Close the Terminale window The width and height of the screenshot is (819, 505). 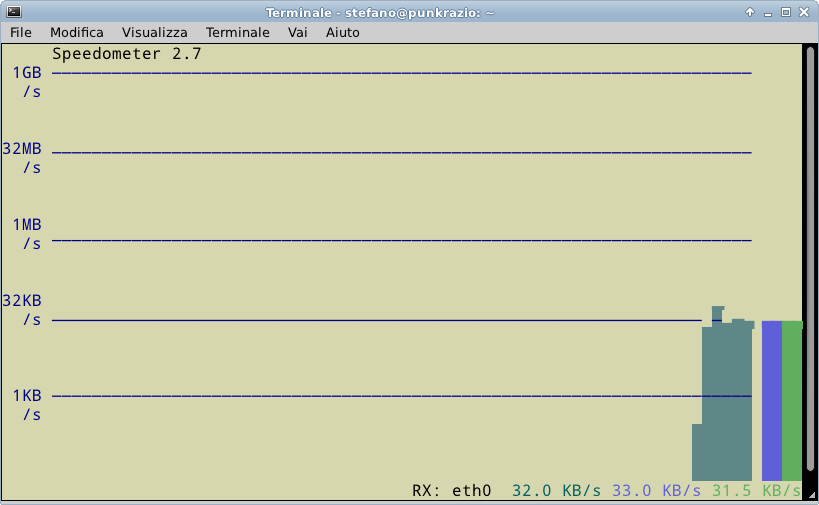[x=804, y=12]
